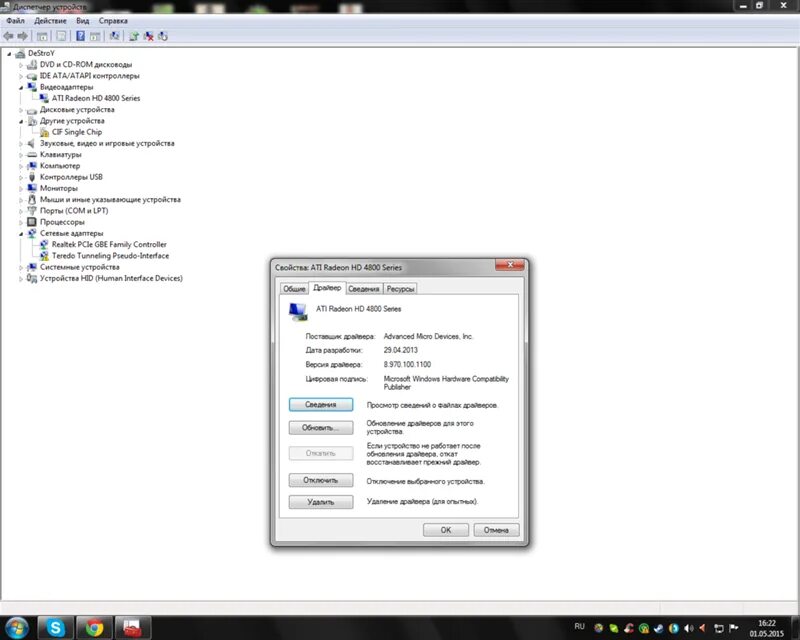Click the Отключить button
This screenshot has height=640, width=800.
(320, 480)
